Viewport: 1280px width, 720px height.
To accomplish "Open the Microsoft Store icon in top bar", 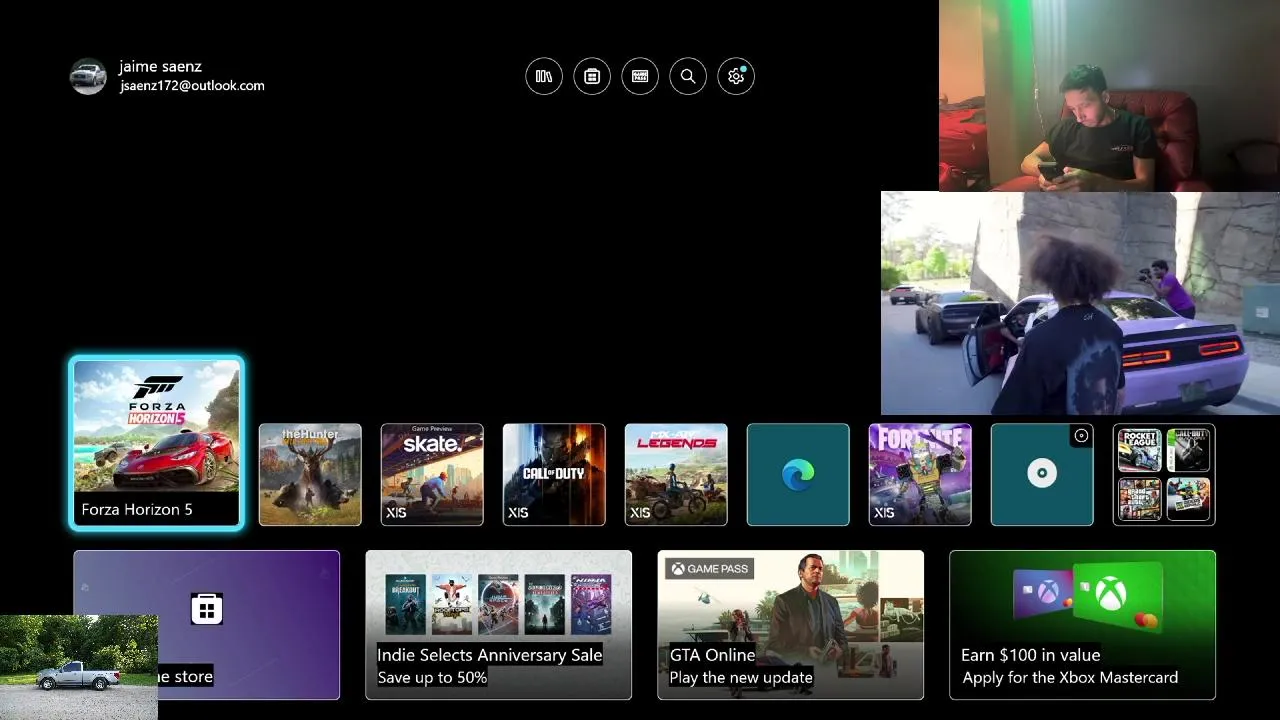I will [x=592, y=76].
